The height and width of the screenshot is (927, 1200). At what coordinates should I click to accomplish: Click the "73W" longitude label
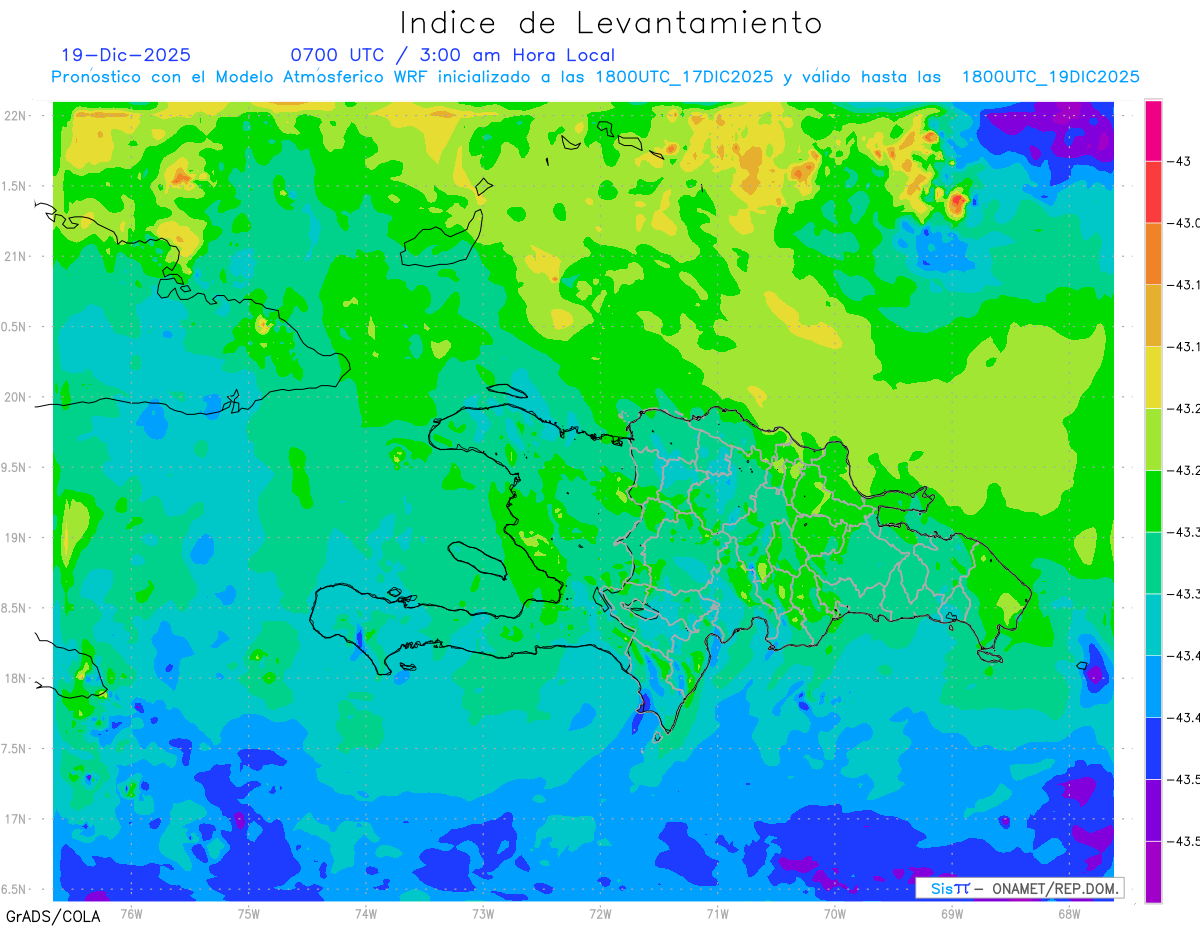(483, 913)
